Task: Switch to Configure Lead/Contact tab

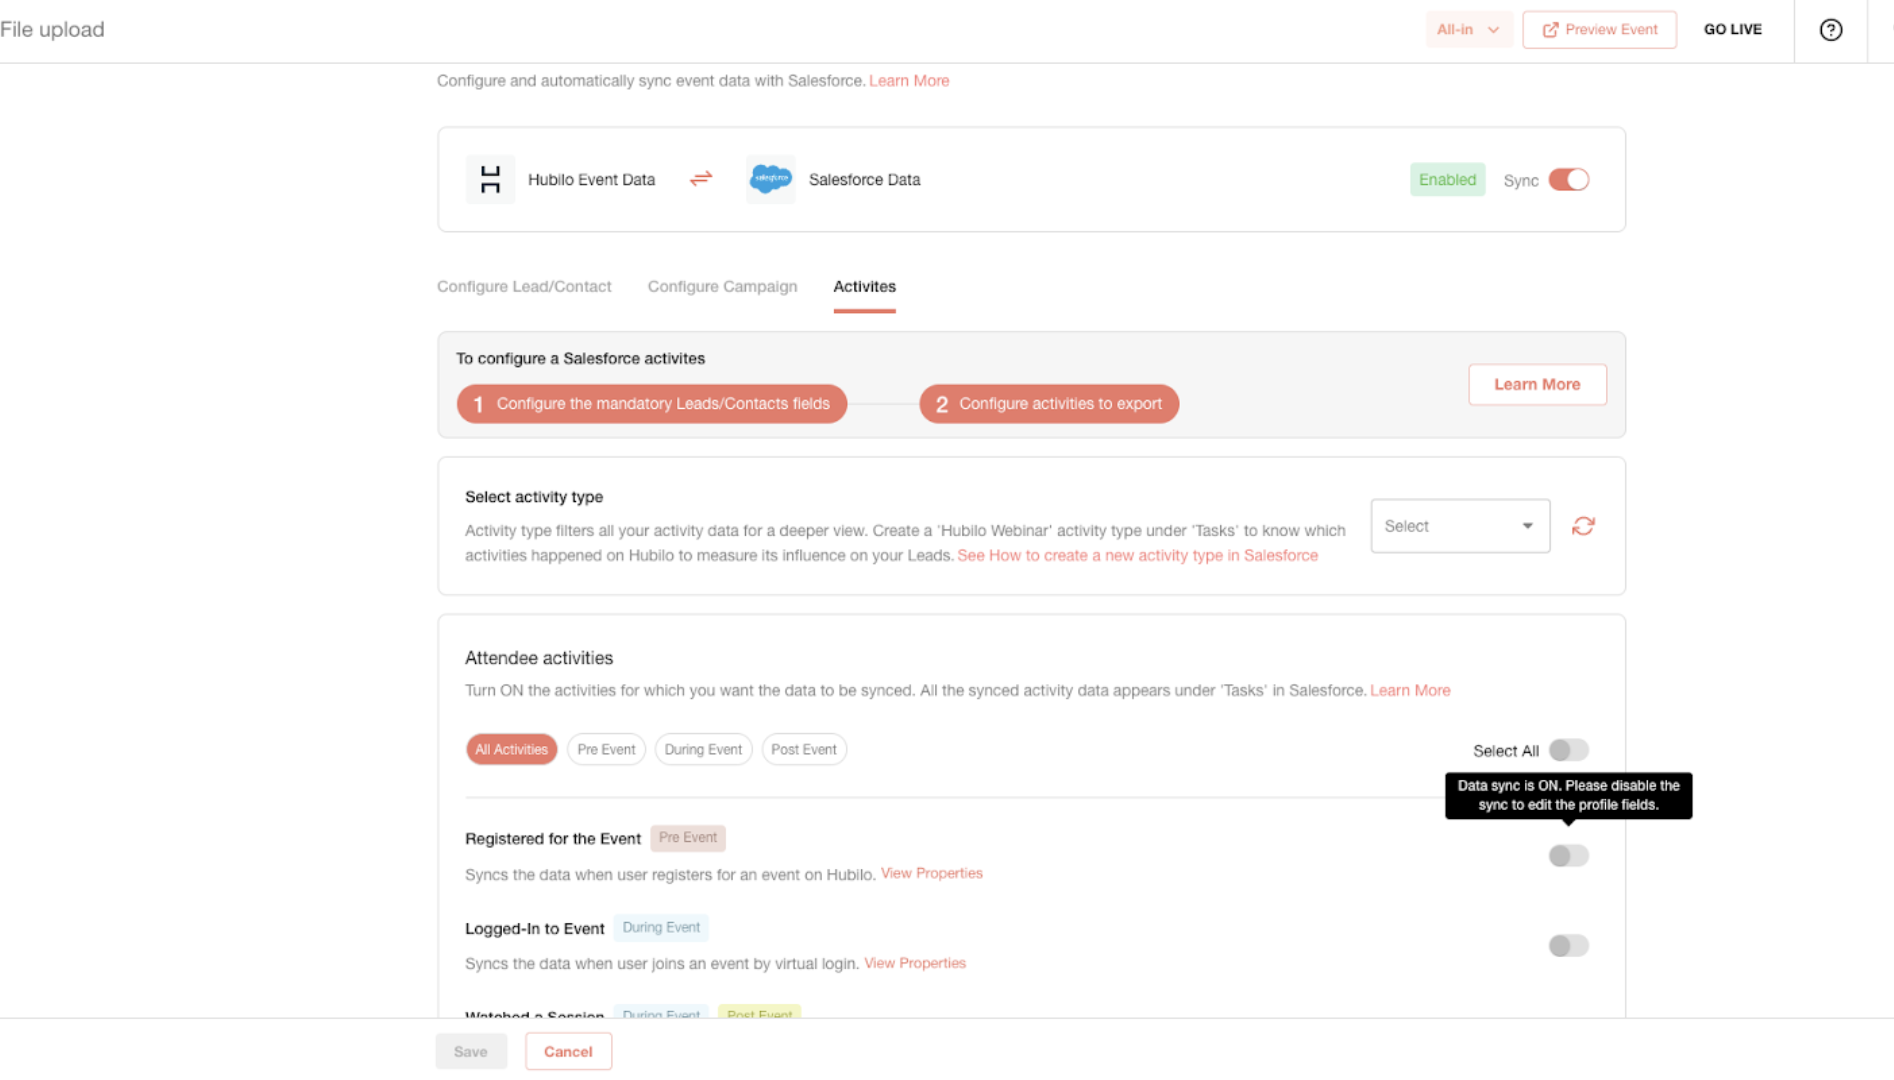Action: [x=524, y=286]
